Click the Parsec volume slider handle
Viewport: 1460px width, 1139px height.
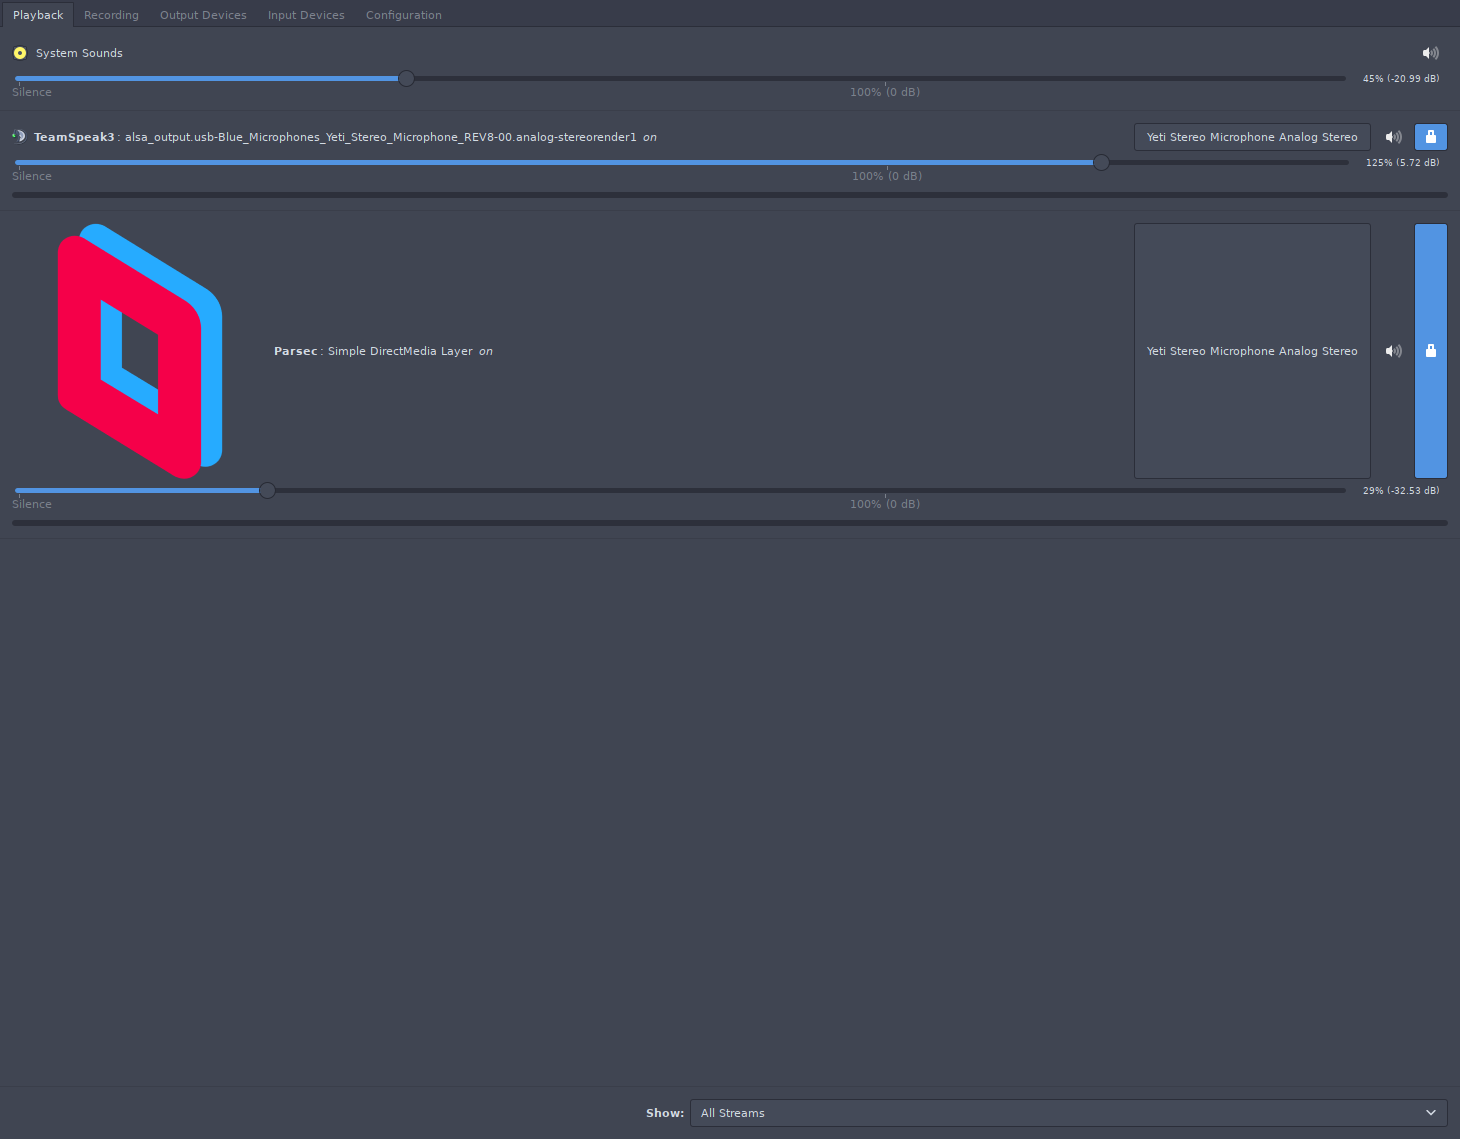[267, 490]
